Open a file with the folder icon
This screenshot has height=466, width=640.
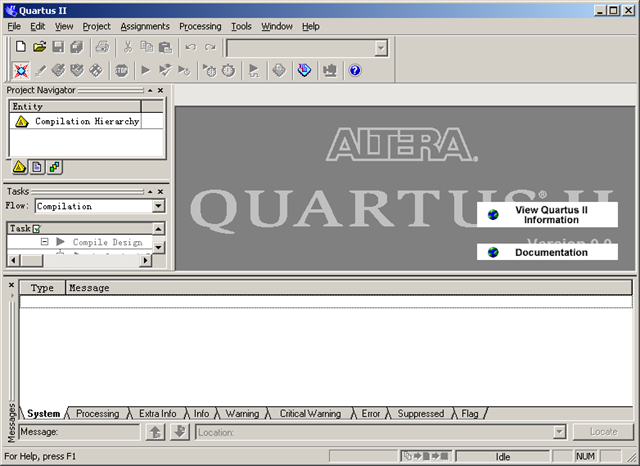click(x=40, y=47)
